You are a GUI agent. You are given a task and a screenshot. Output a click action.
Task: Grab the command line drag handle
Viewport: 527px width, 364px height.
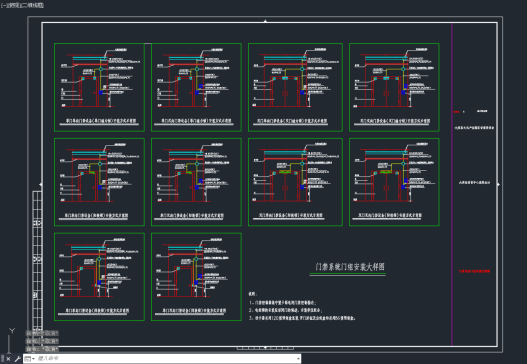pos(2,359)
